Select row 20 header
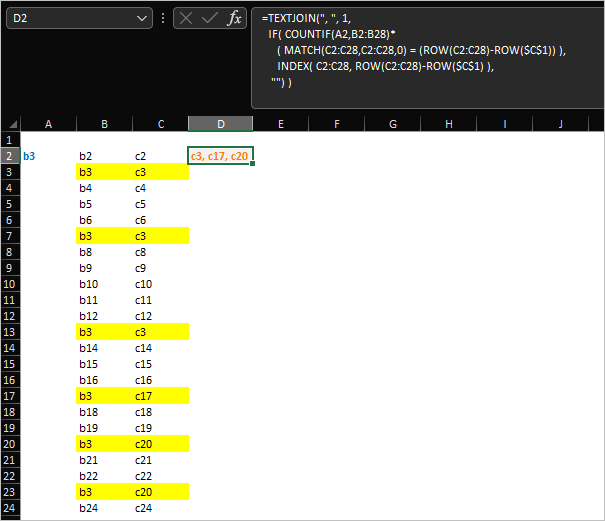This screenshot has width=605, height=521. [10, 444]
